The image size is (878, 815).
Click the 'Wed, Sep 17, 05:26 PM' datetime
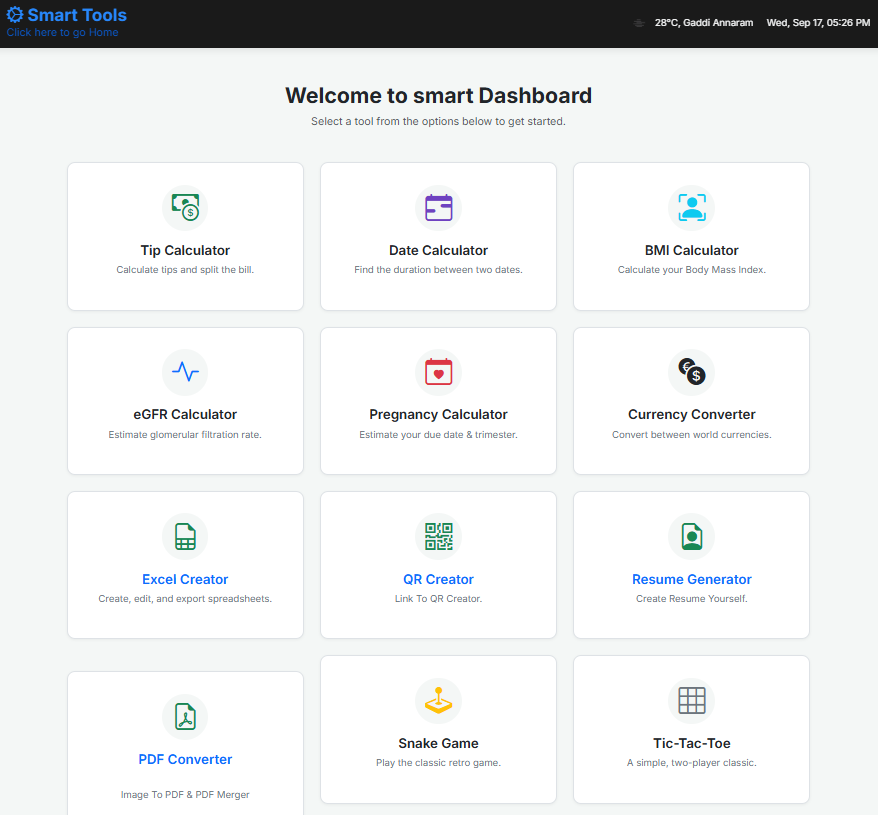pos(818,23)
